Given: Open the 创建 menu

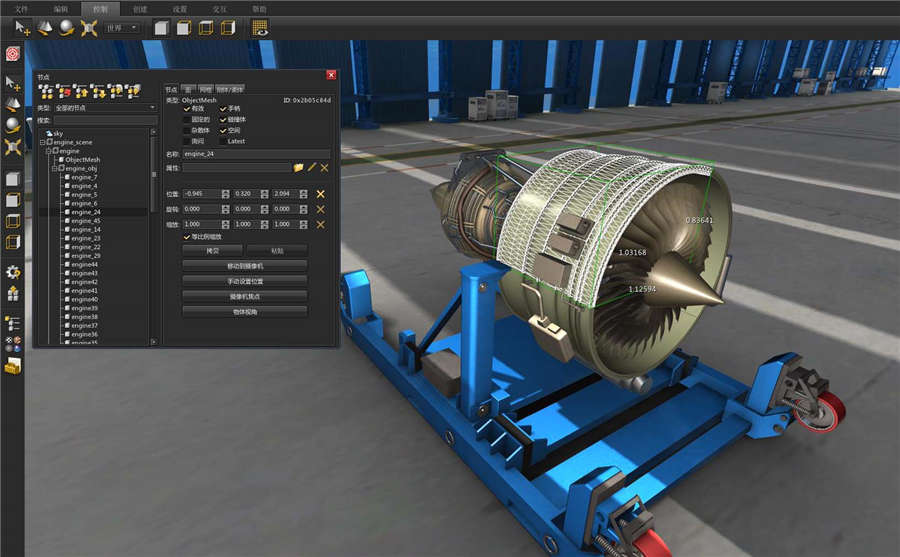Looking at the screenshot, I should [x=139, y=8].
